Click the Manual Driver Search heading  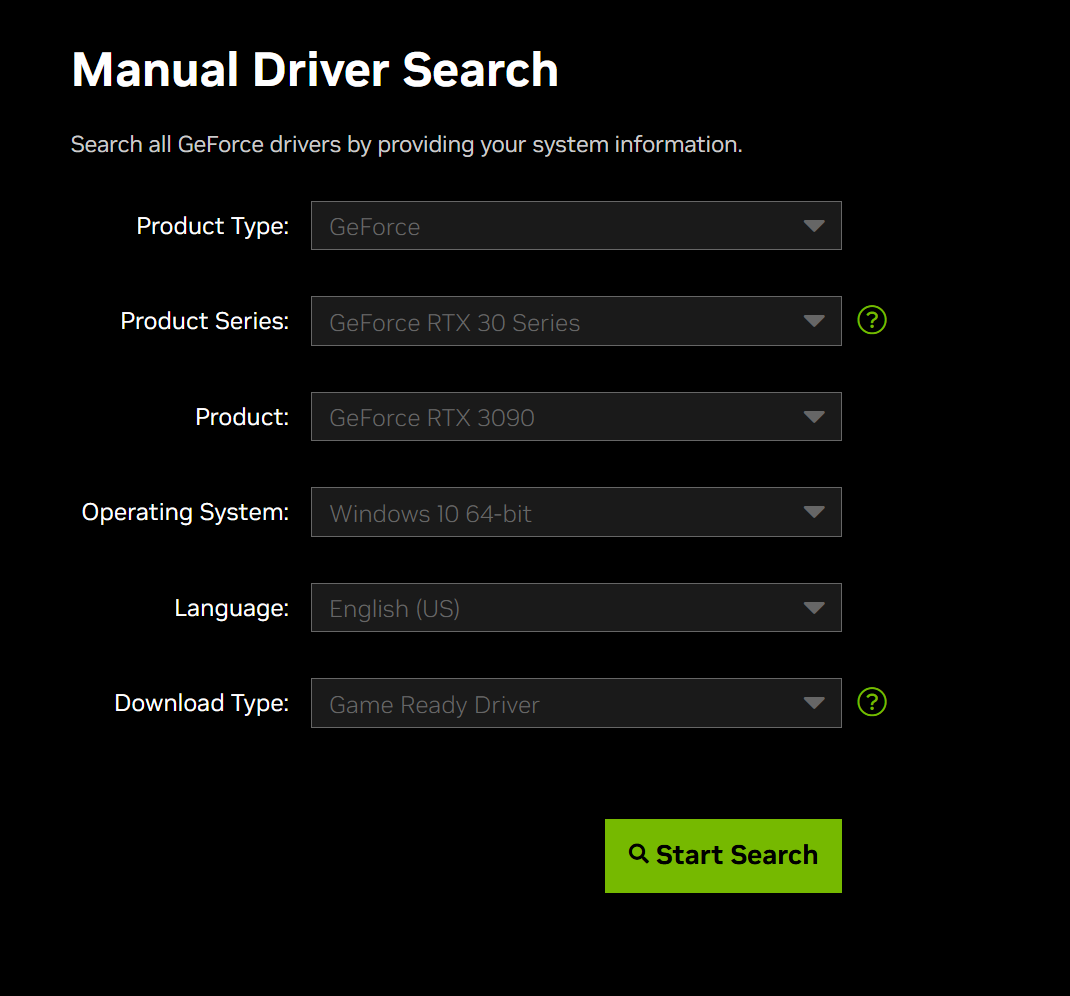(315, 70)
